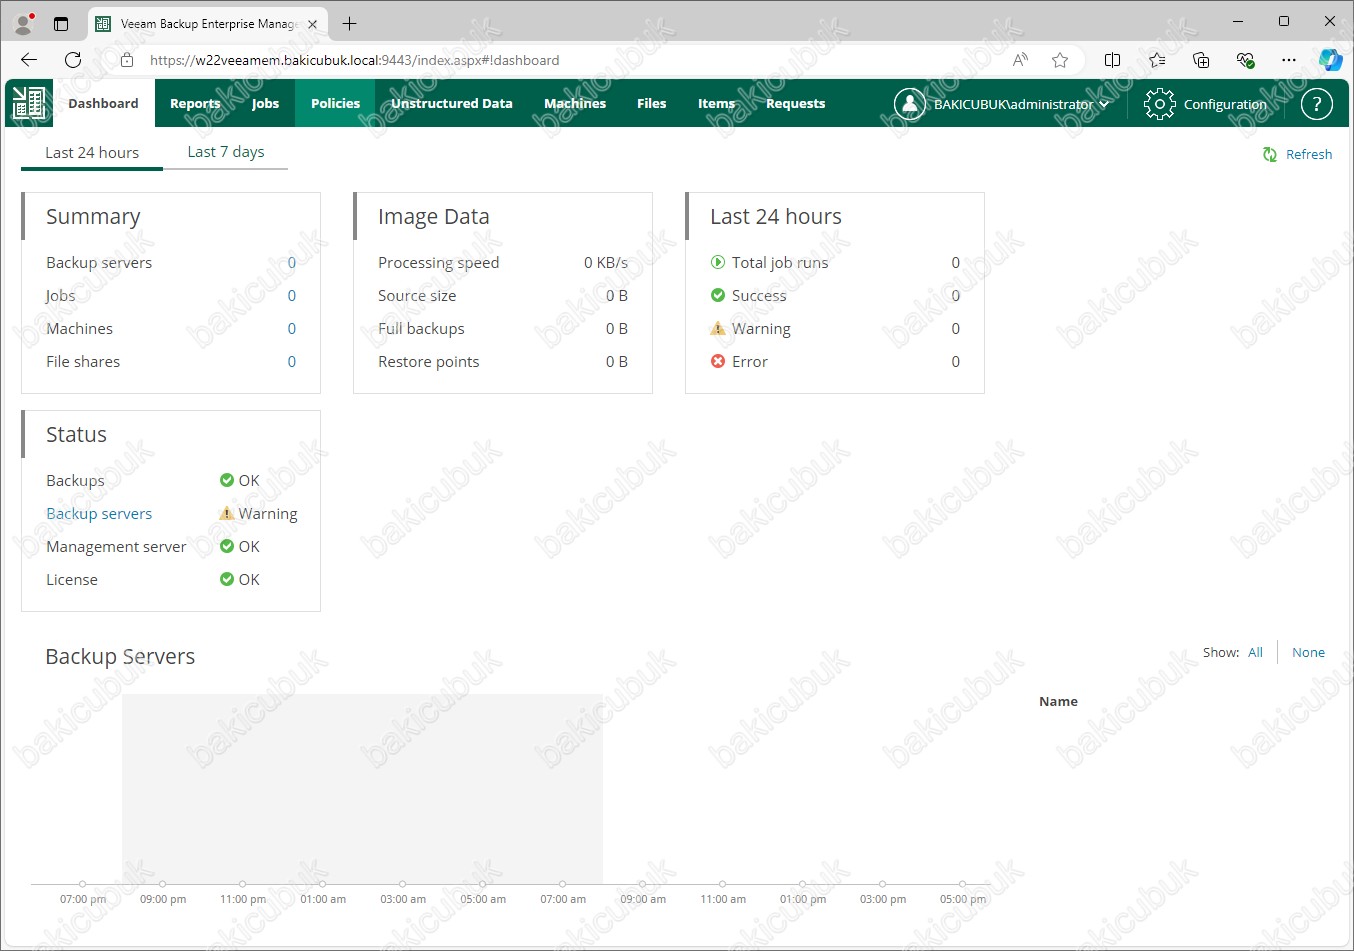Open the Items tab

(716, 103)
